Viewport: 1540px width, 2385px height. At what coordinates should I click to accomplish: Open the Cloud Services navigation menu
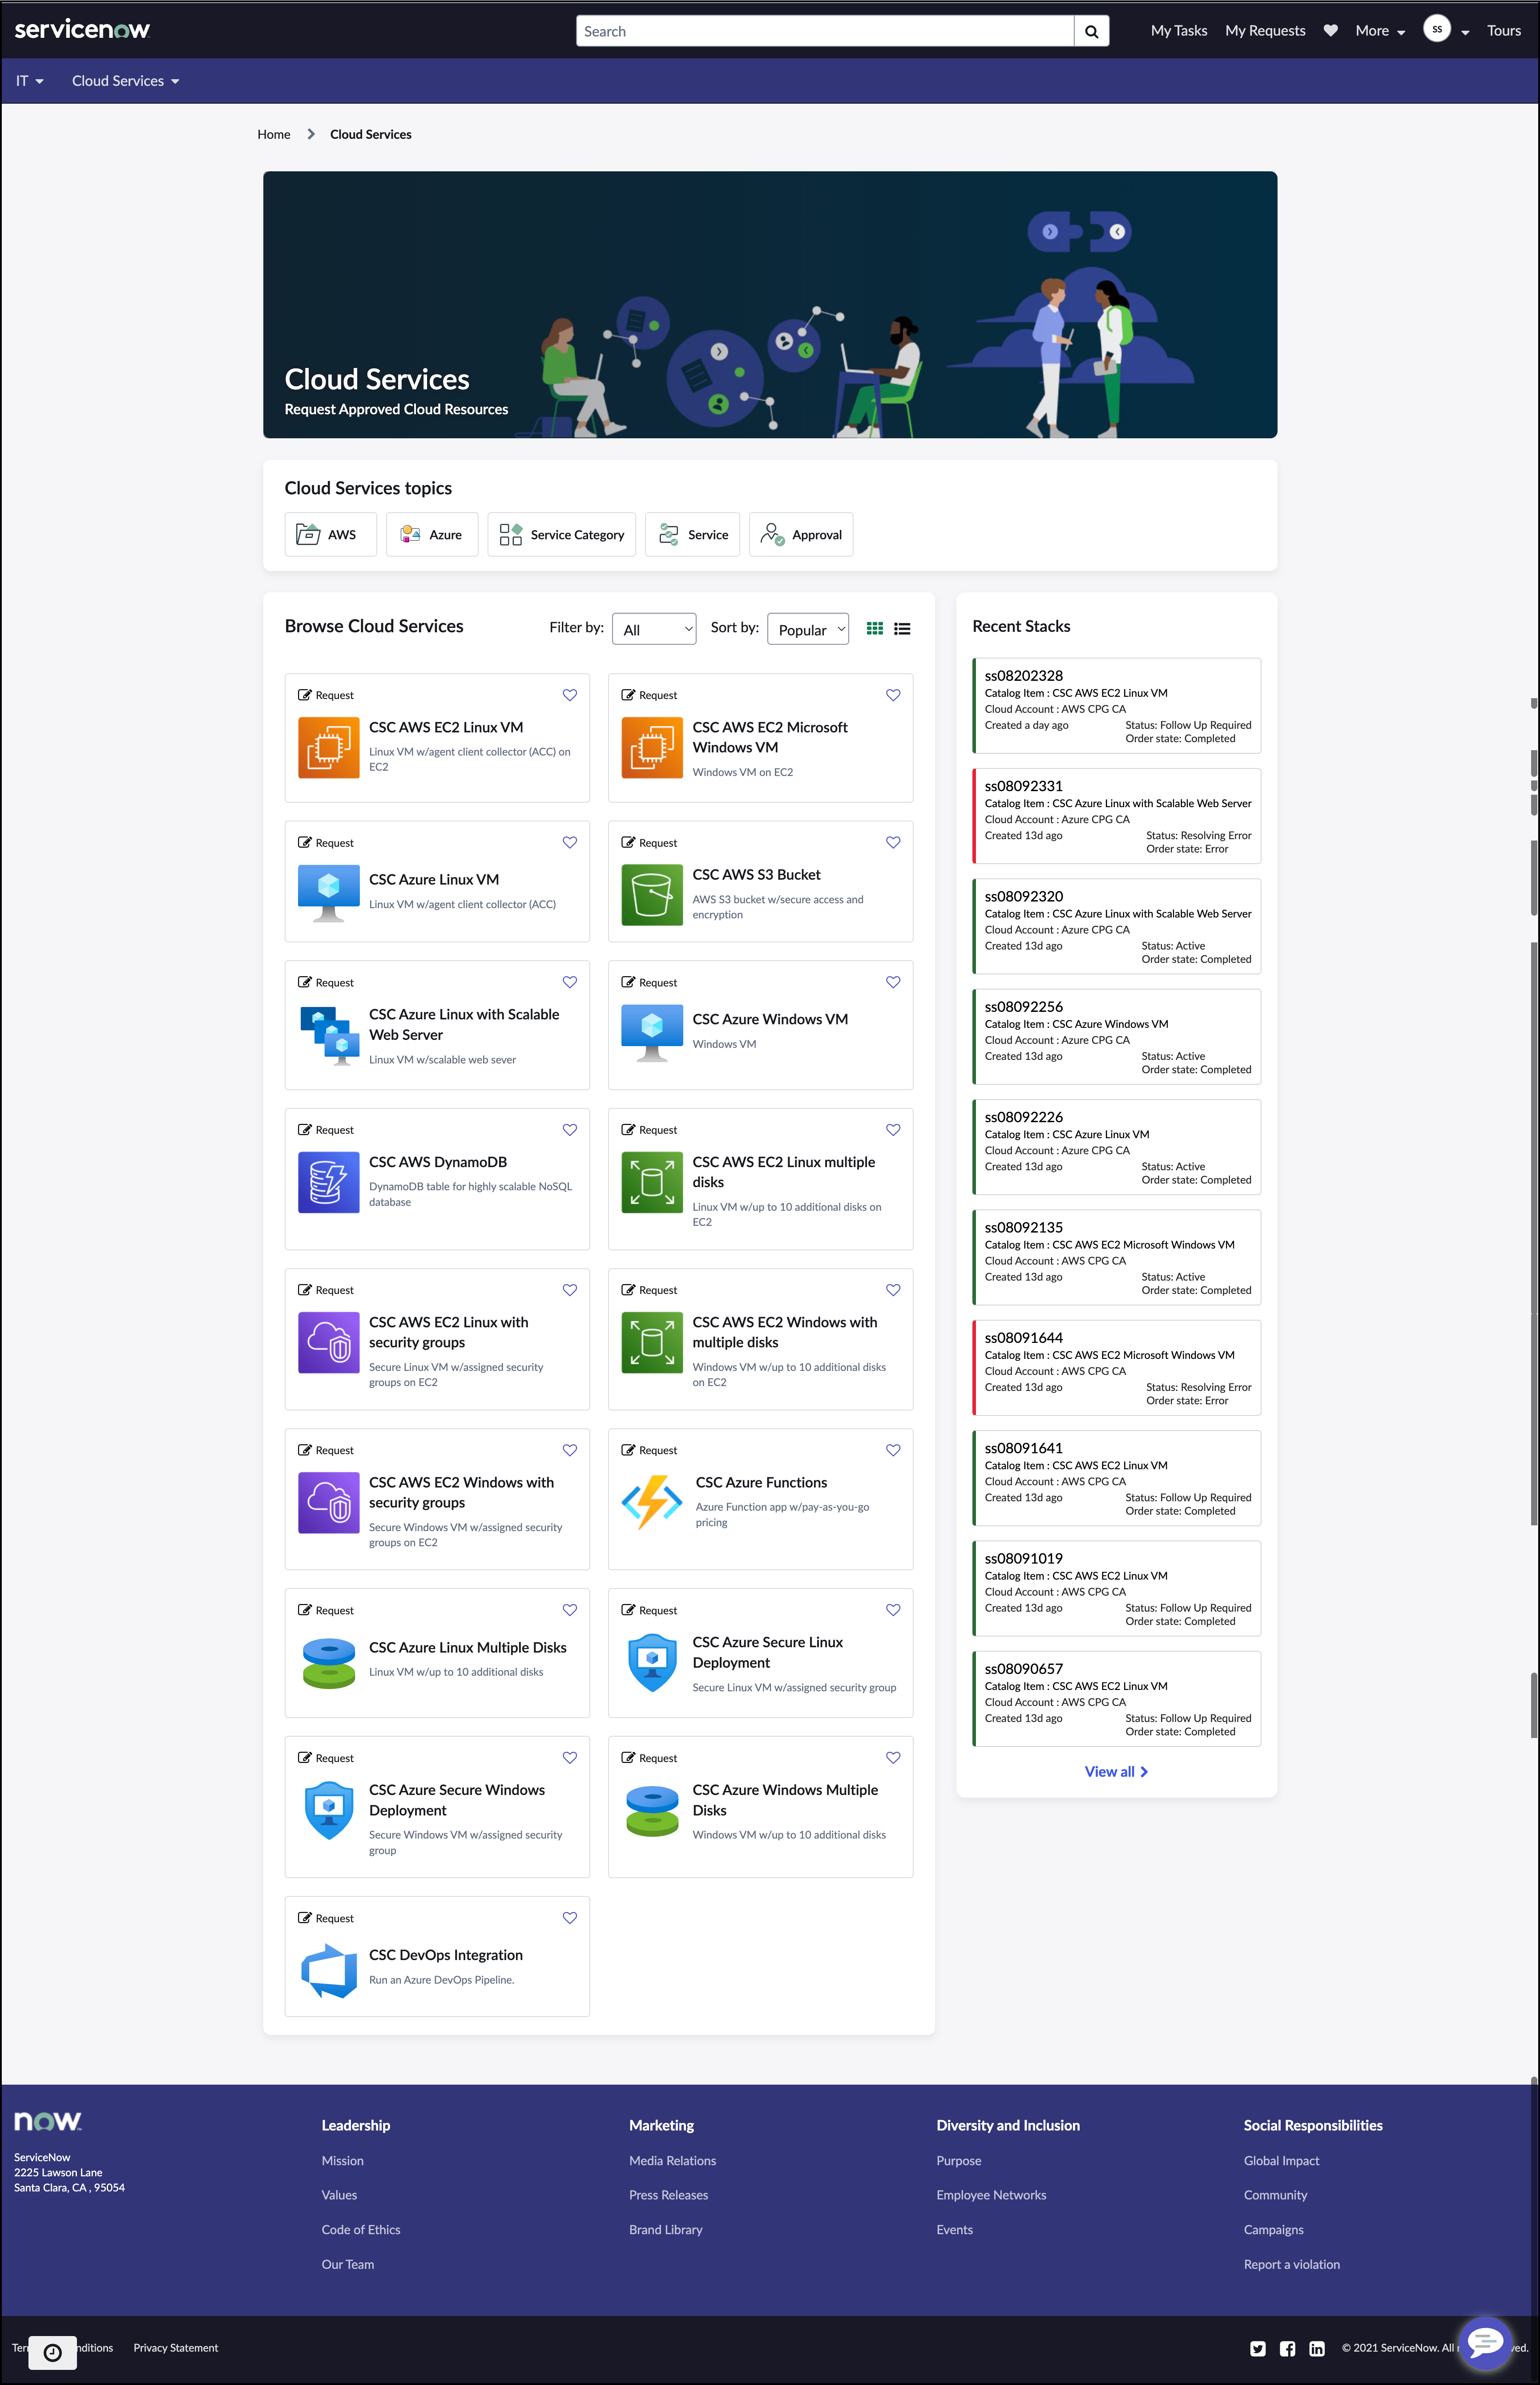pyautogui.click(x=124, y=81)
